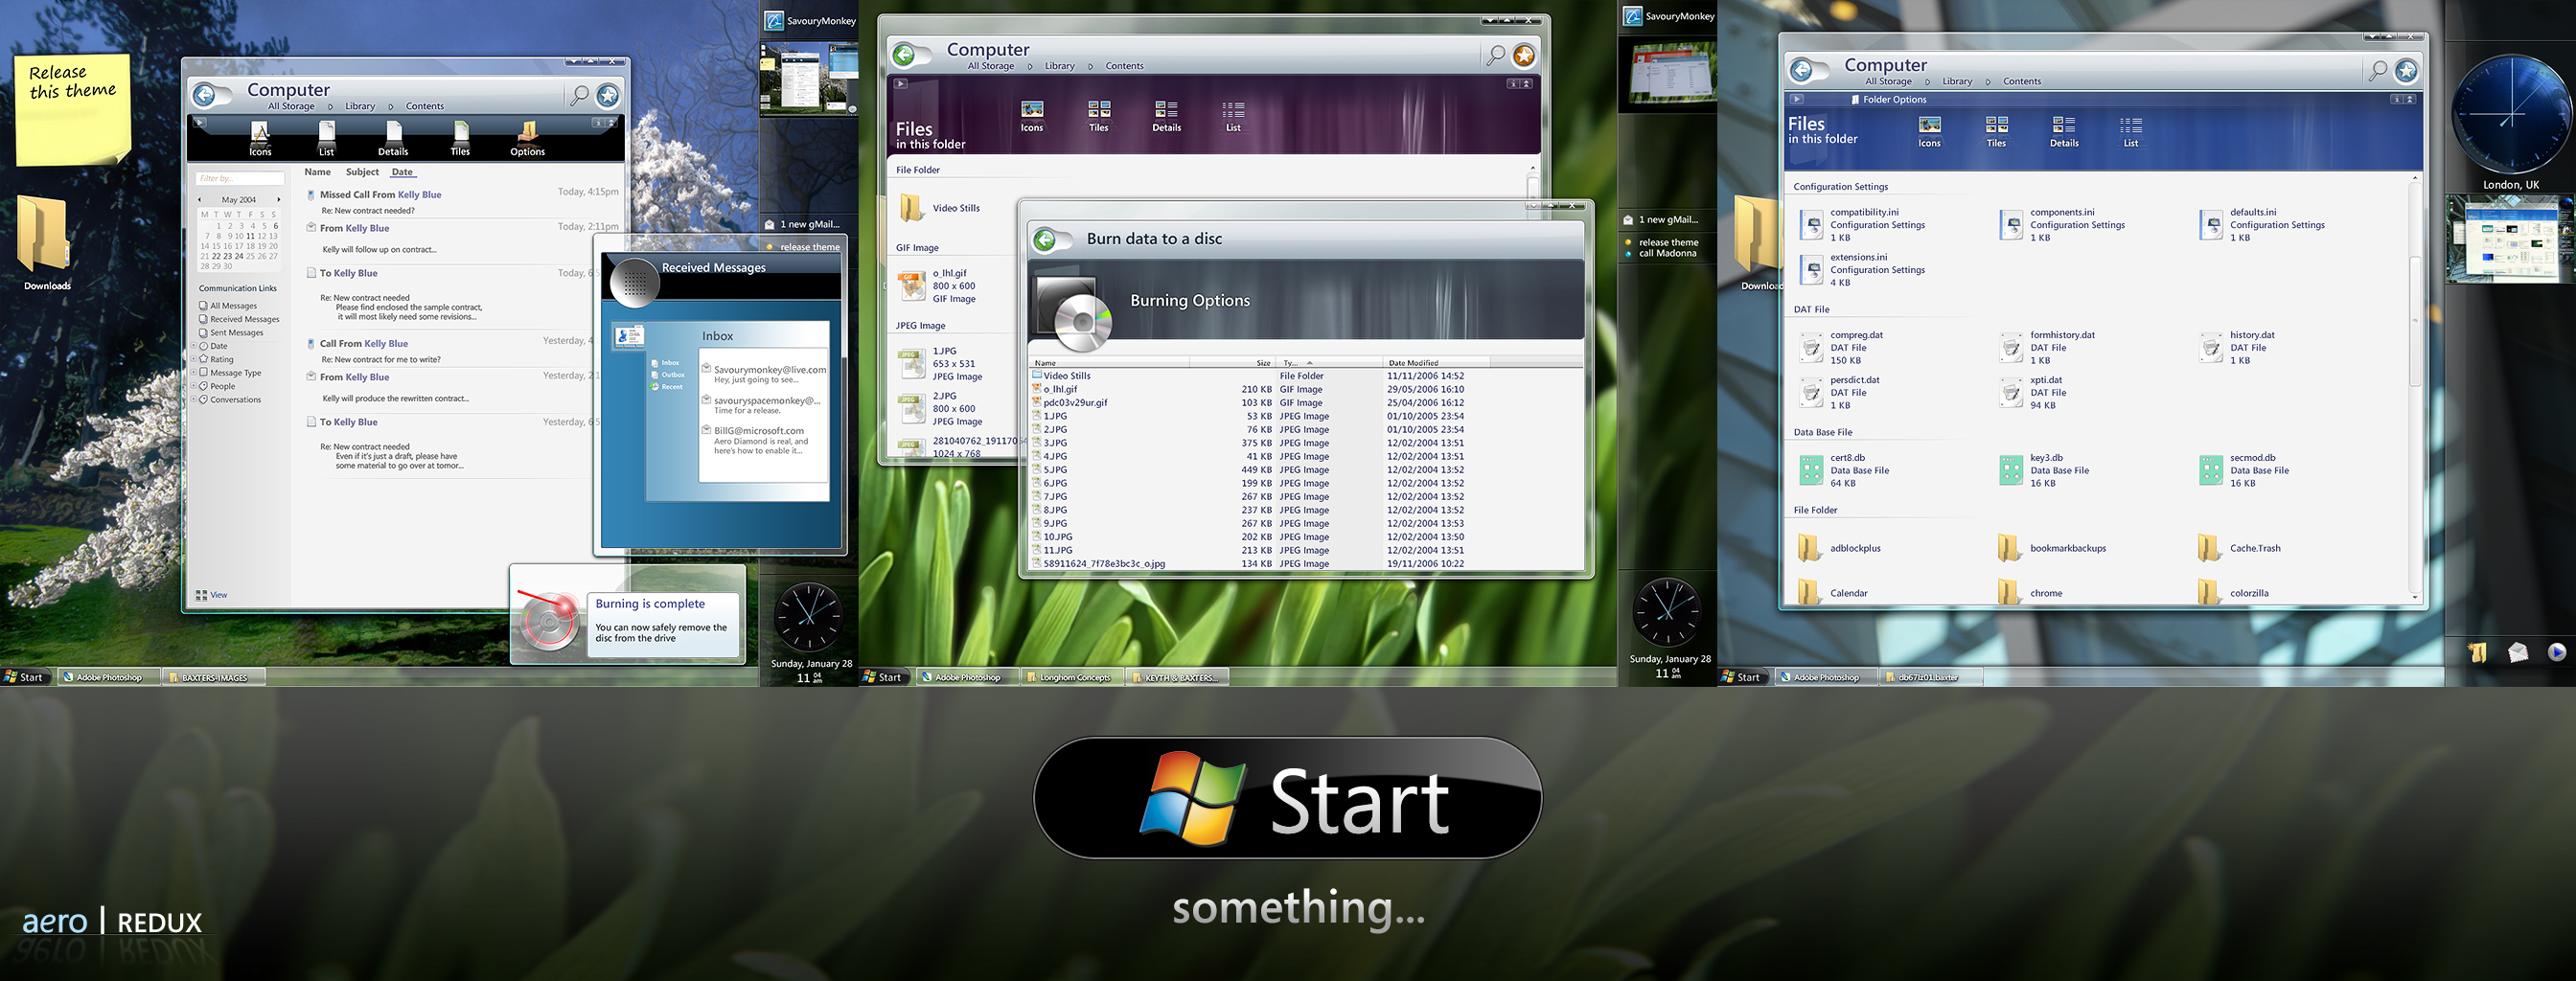The width and height of the screenshot is (2576, 981).
Task: Open Options in the messages window toolbar
Action: click(527, 139)
